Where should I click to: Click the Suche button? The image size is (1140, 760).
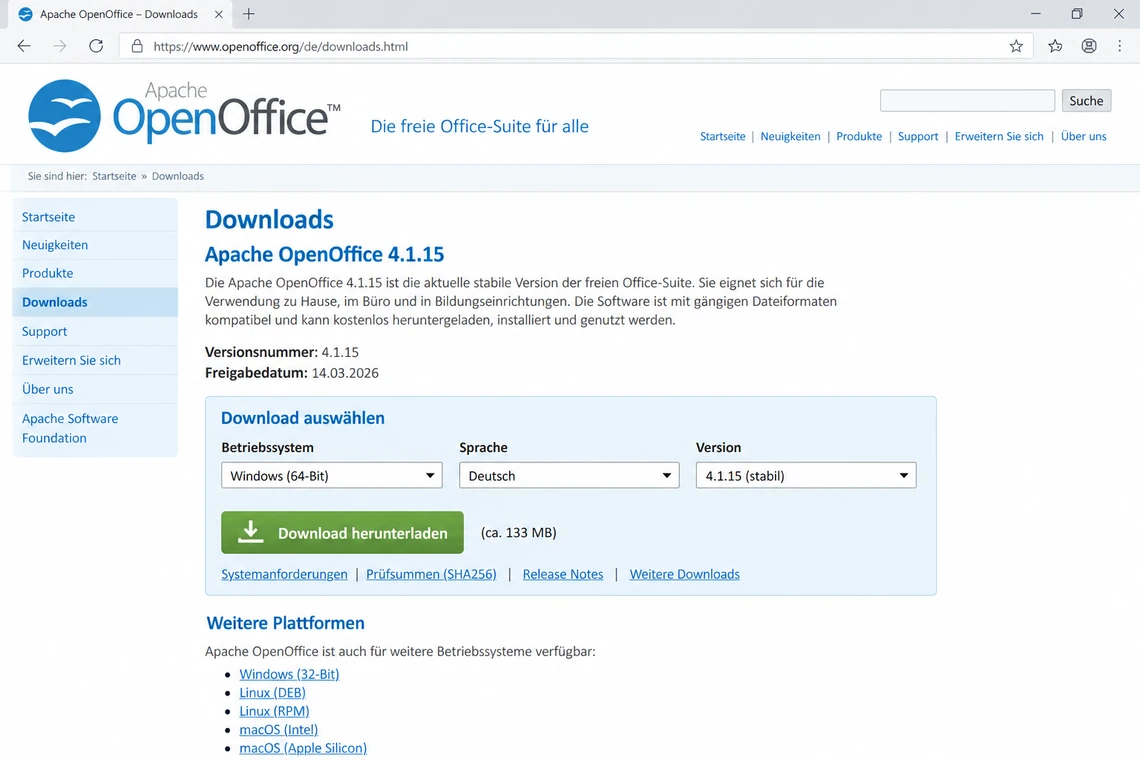pos(1086,100)
